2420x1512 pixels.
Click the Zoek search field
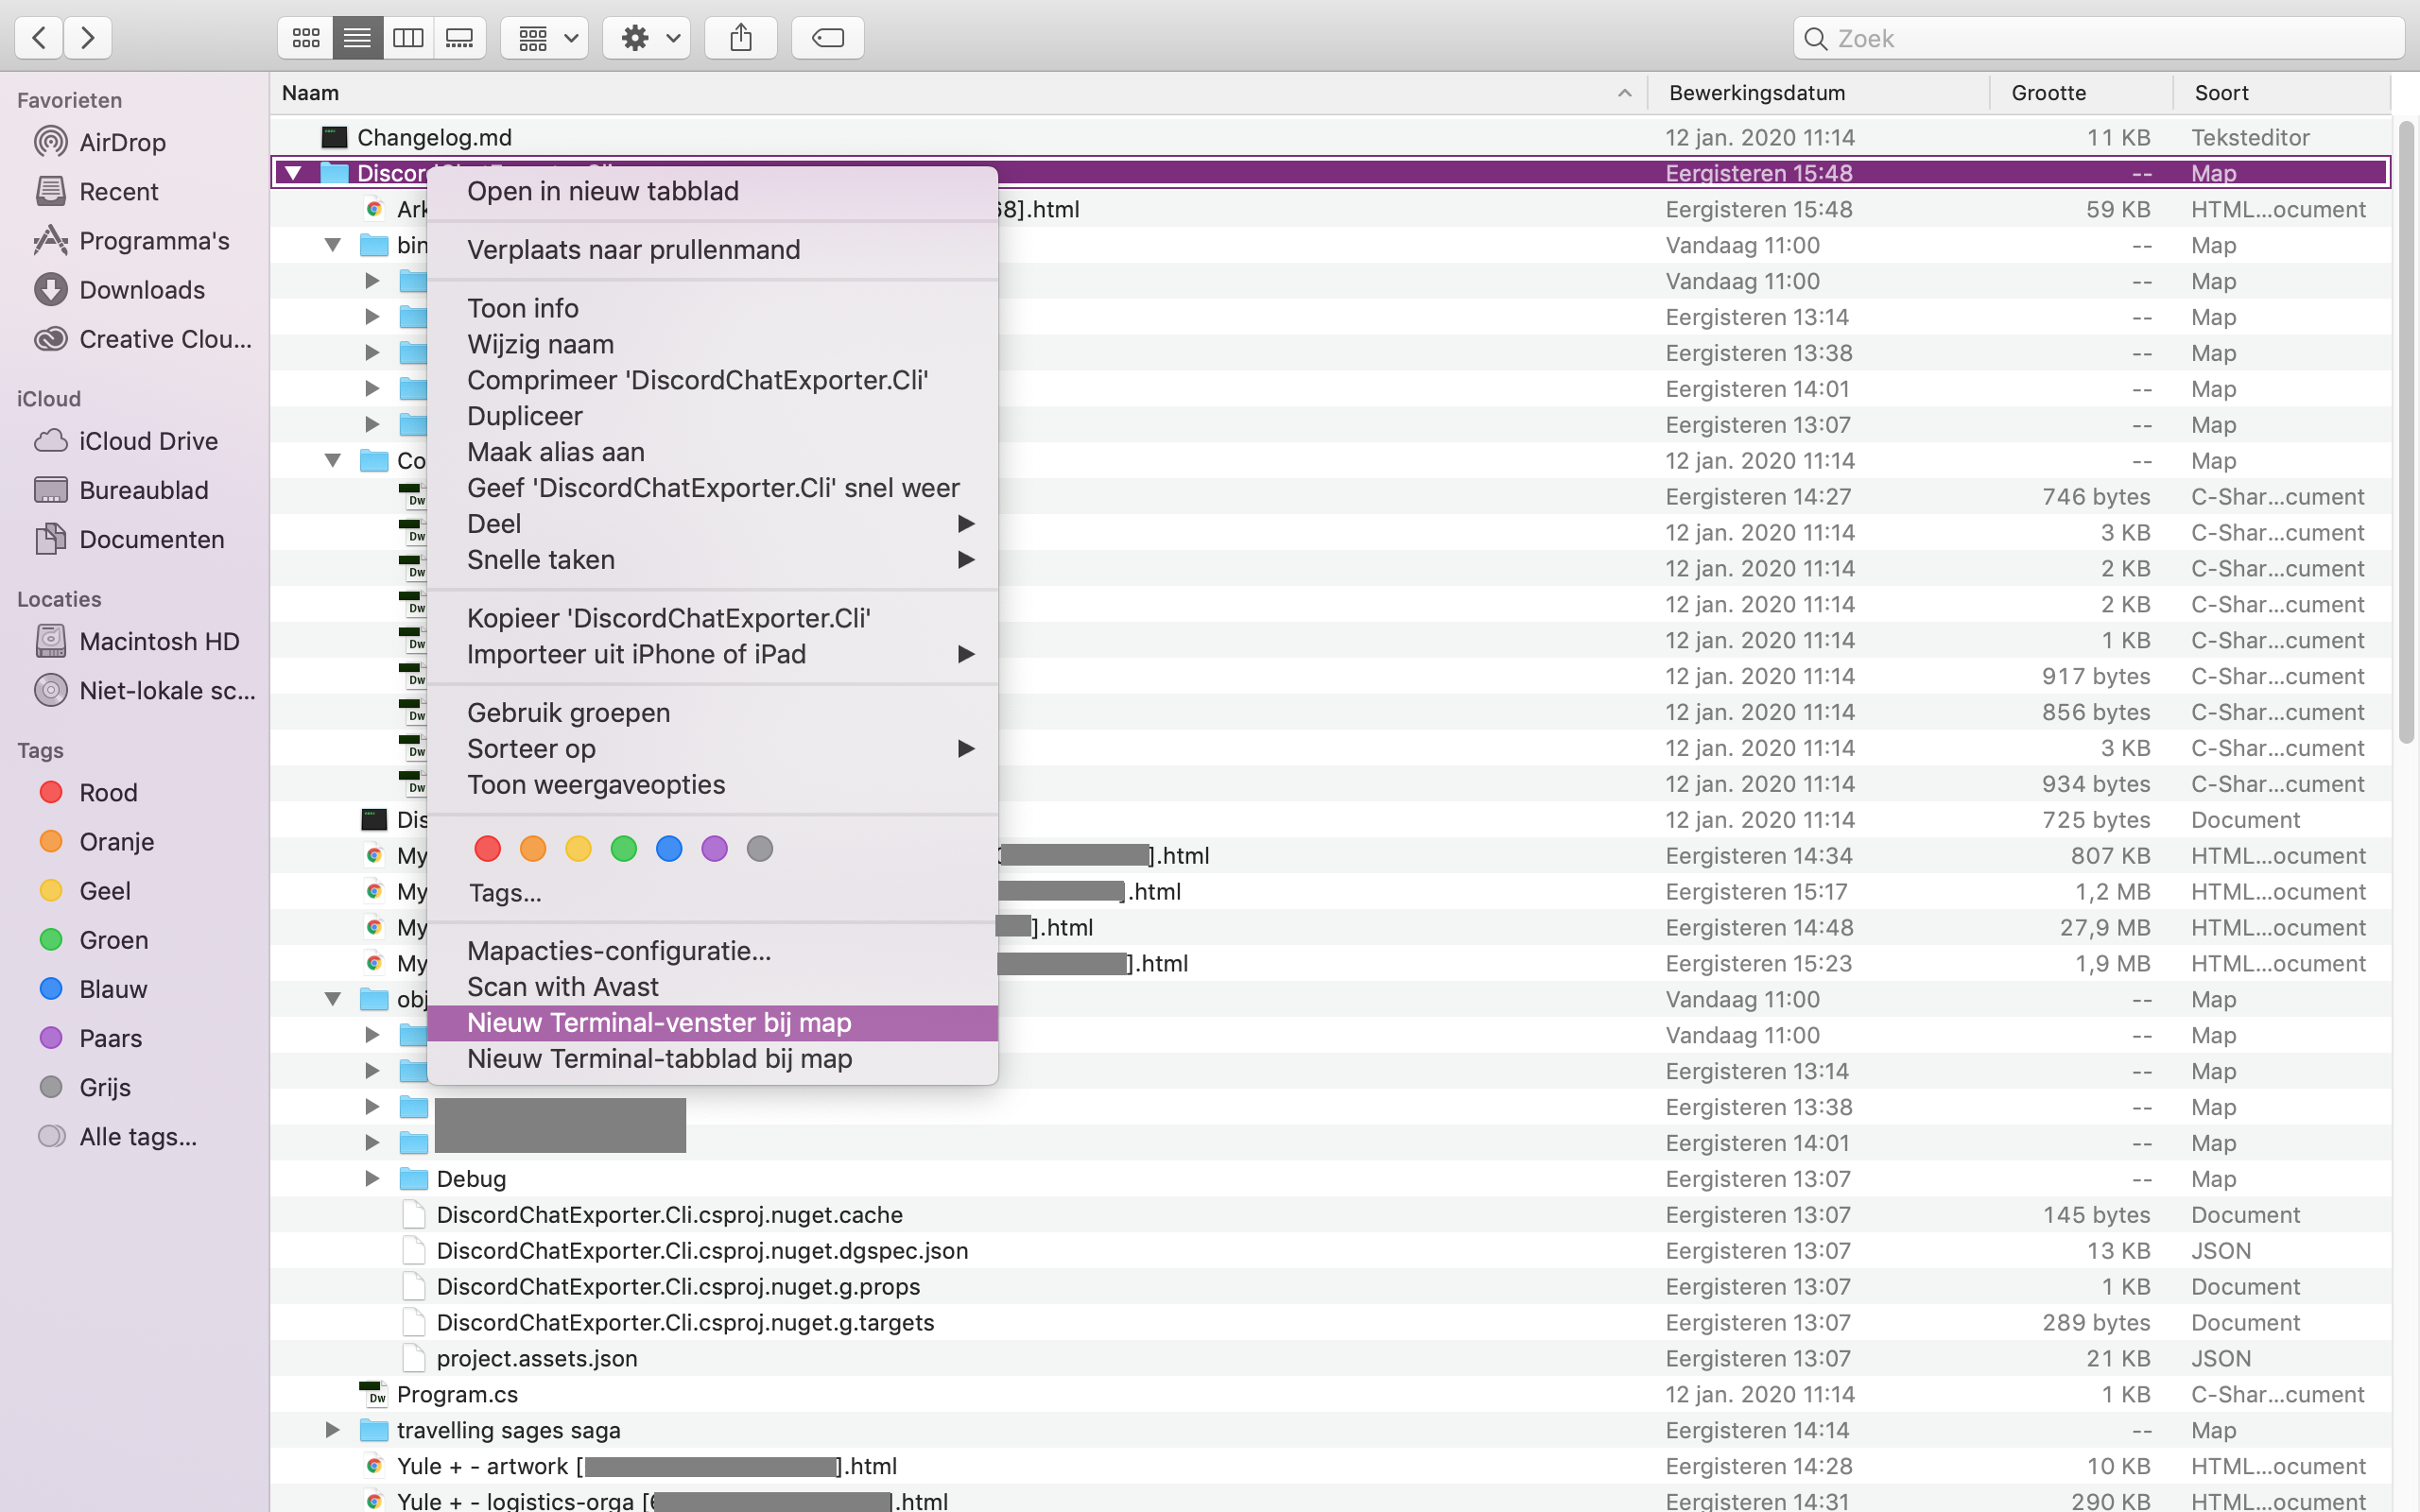click(2098, 38)
